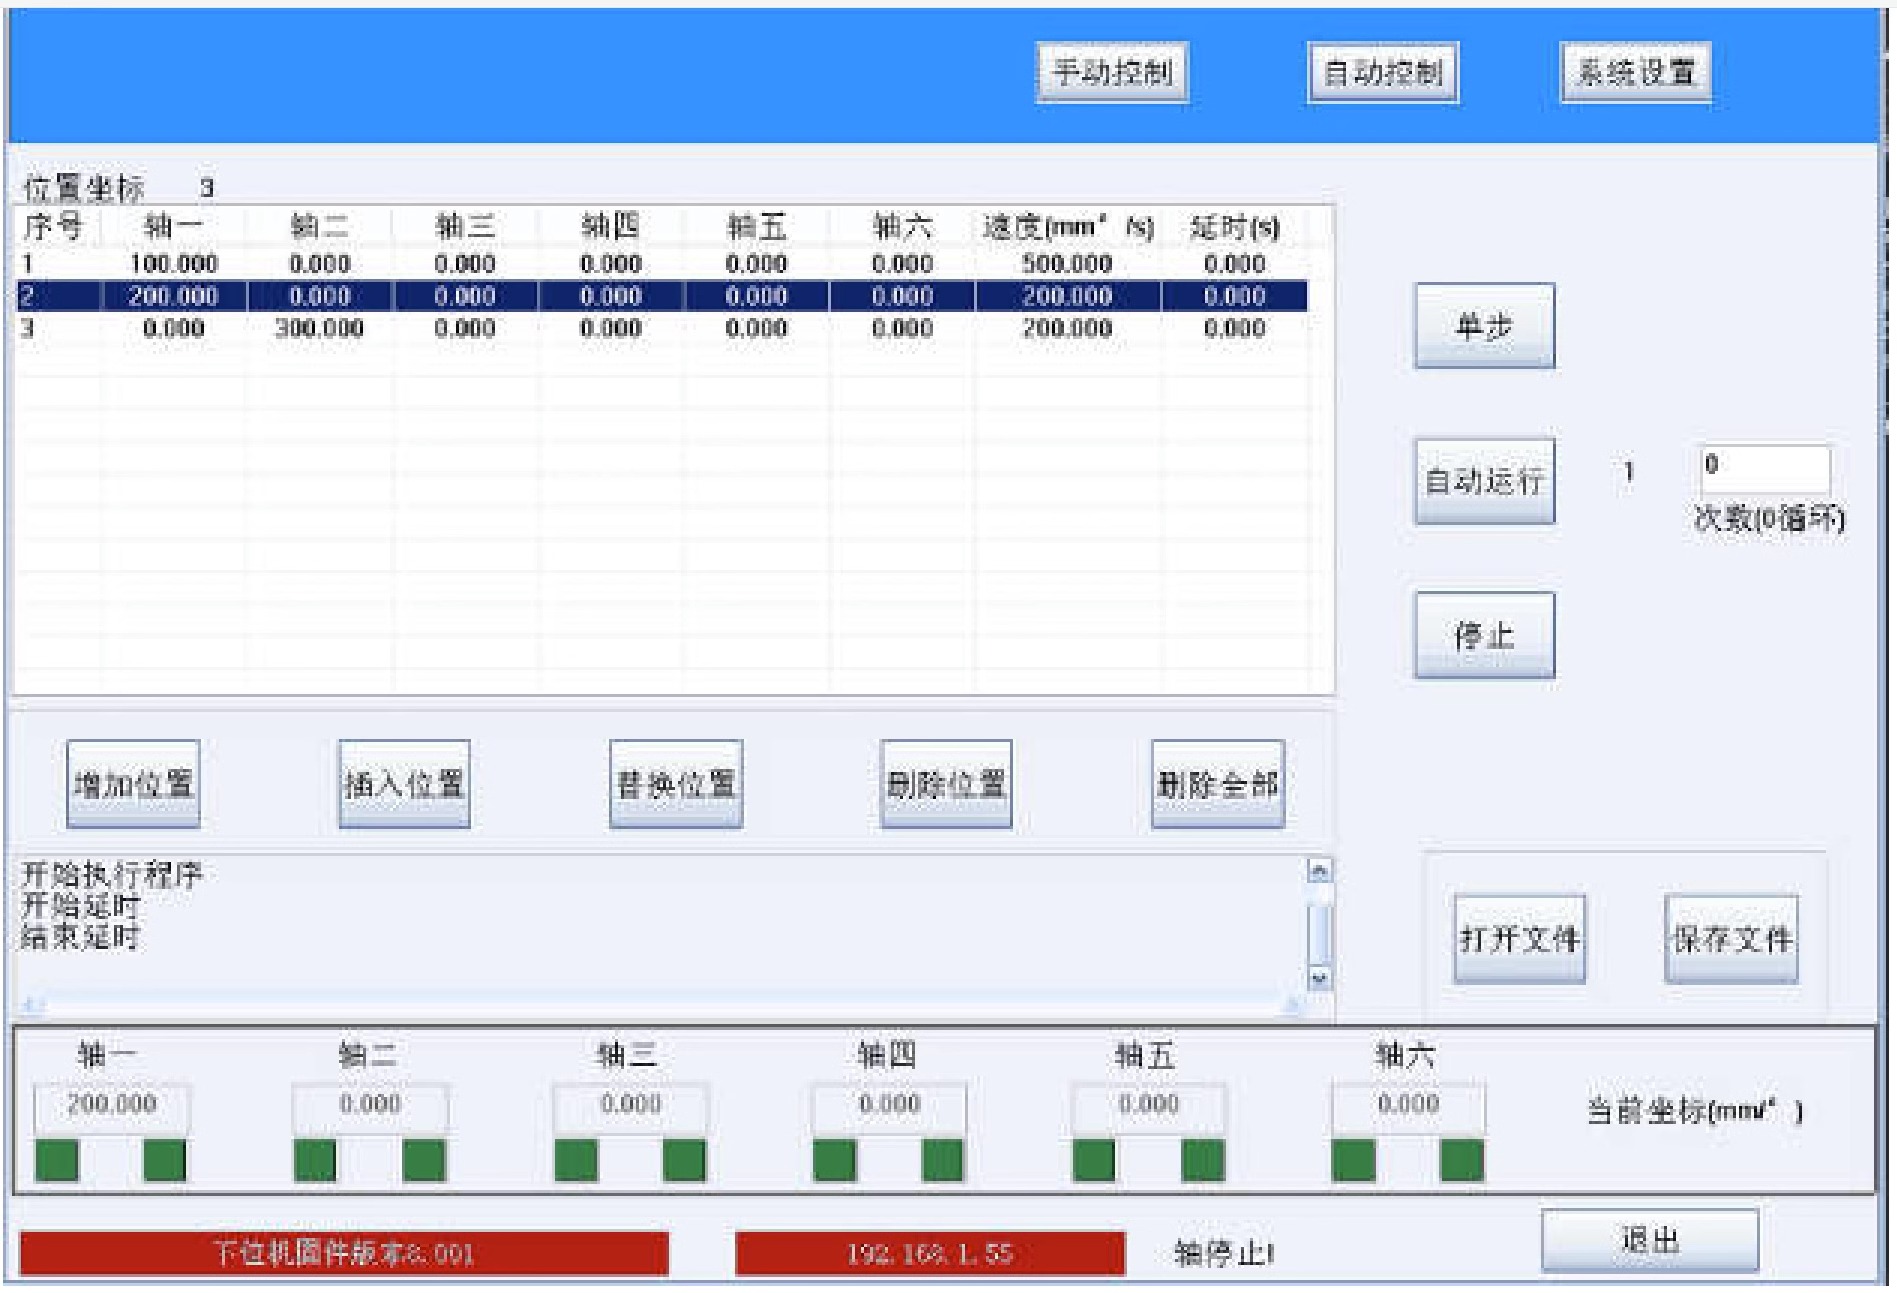Select highlighted row 2 in table
The image size is (1897, 1293).
click(662, 296)
